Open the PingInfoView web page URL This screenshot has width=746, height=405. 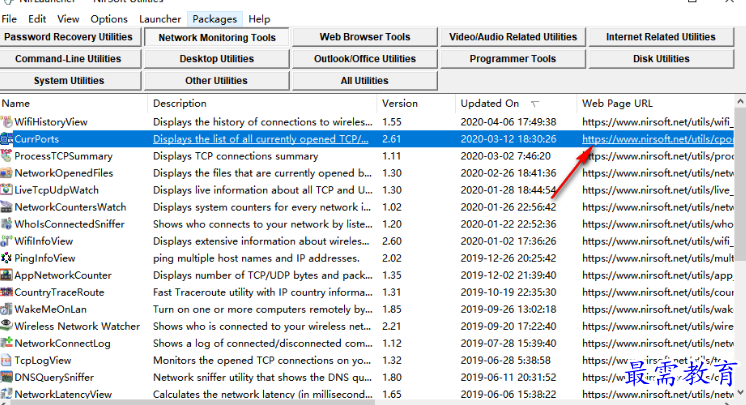pos(658,258)
